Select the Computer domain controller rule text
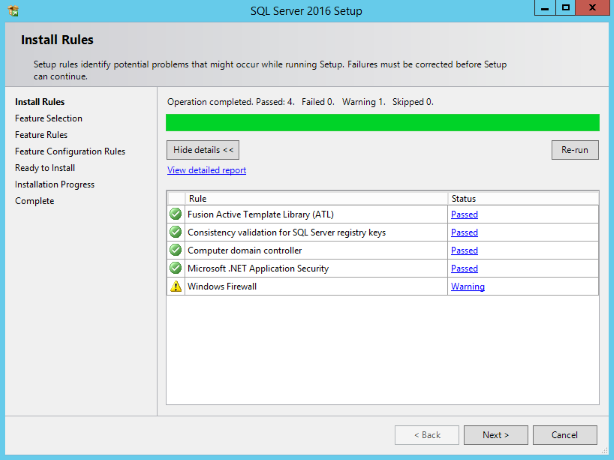Screen dimensions: 614x460 (245, 251)
